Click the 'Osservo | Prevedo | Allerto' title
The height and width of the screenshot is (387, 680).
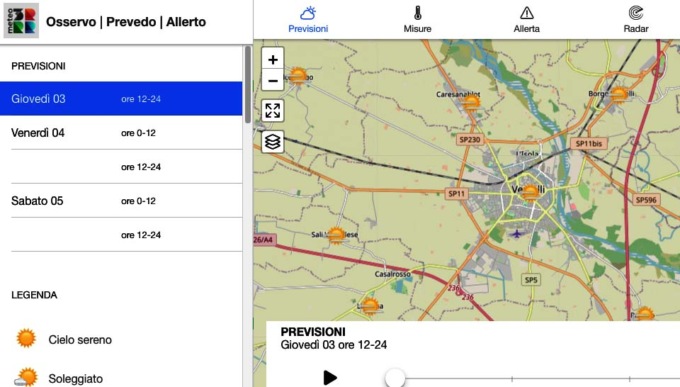click(x=126, y=22)
